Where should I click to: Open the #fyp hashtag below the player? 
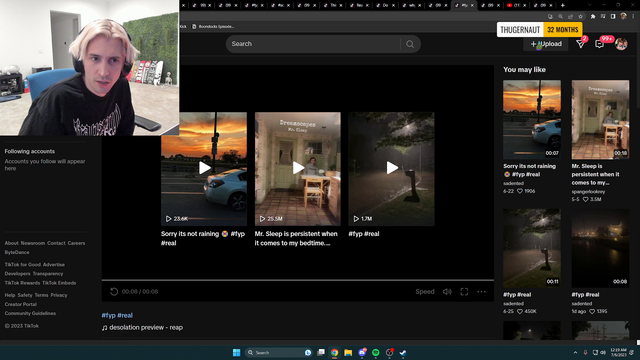click(x=109, y=315)
